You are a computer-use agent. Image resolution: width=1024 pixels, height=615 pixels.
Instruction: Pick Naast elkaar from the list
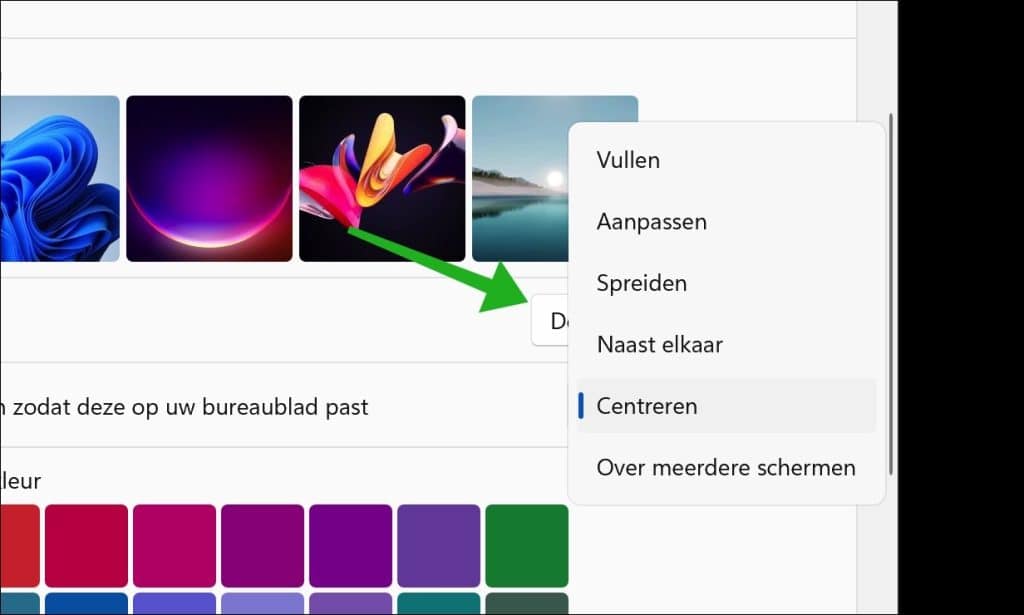[659, 345]
